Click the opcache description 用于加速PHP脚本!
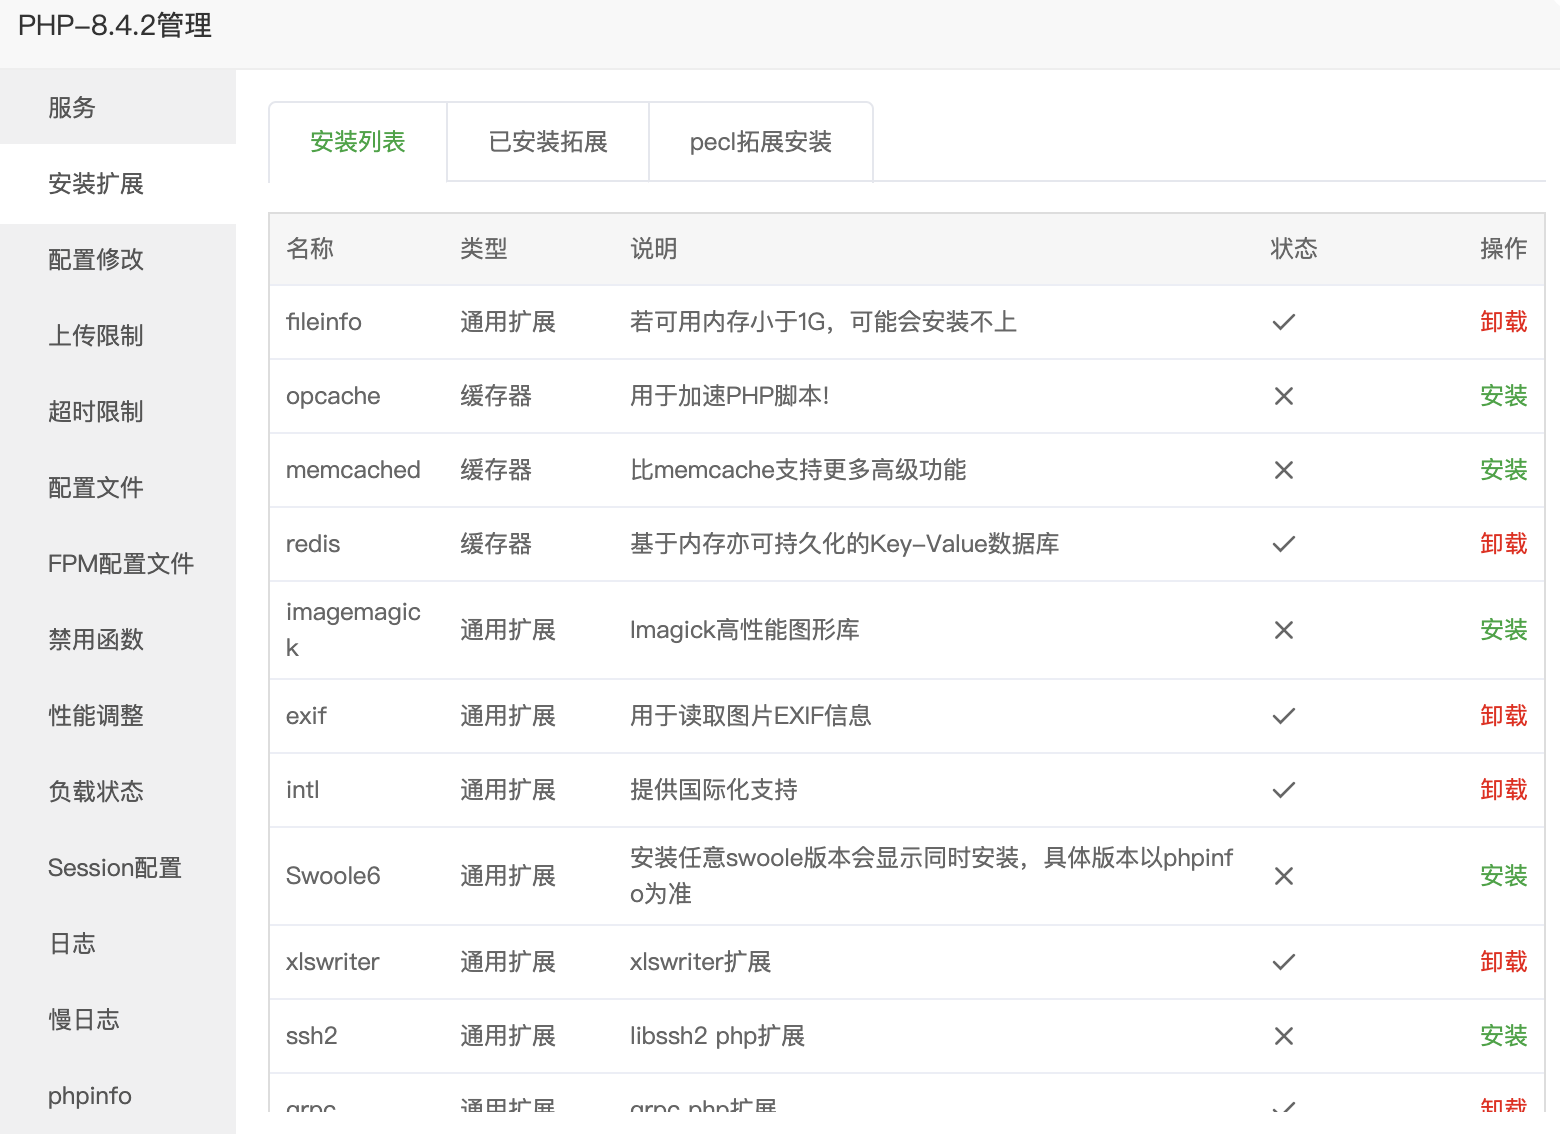 [x=730, y=396]
